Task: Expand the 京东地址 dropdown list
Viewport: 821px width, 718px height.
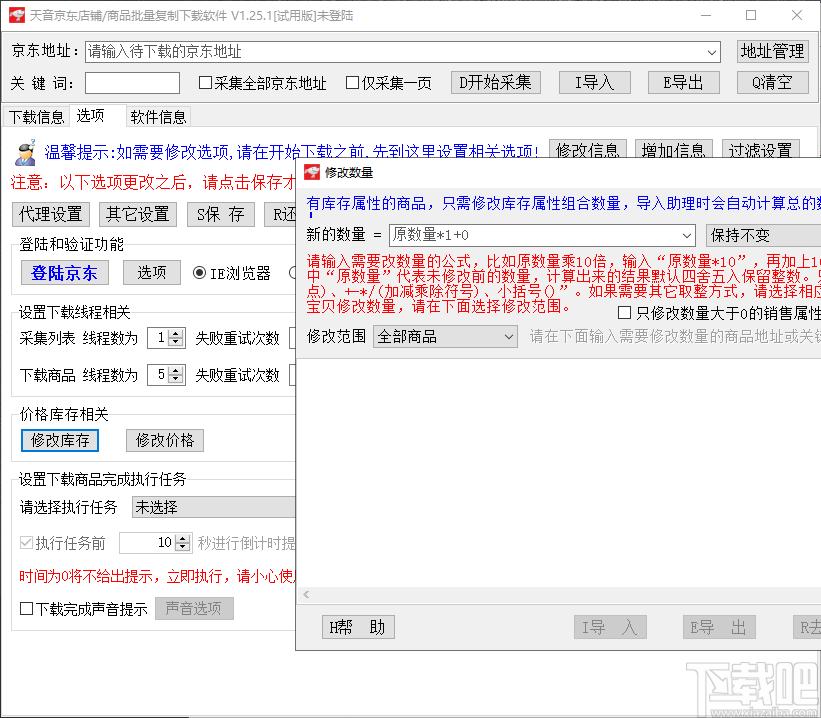Action: coord(712,52)
